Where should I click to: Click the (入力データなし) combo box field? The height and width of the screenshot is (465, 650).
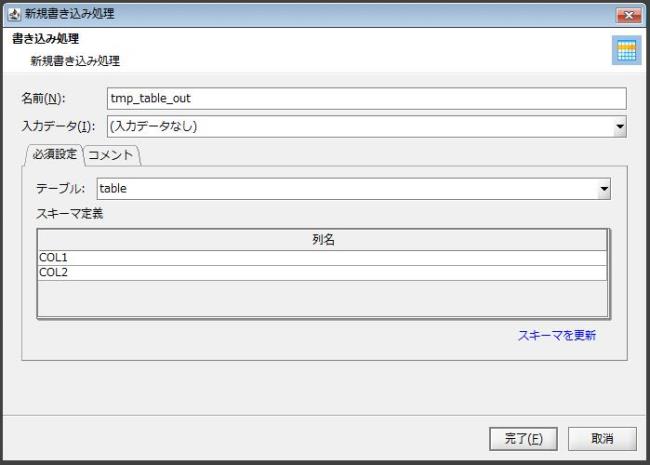pos(358,127)
